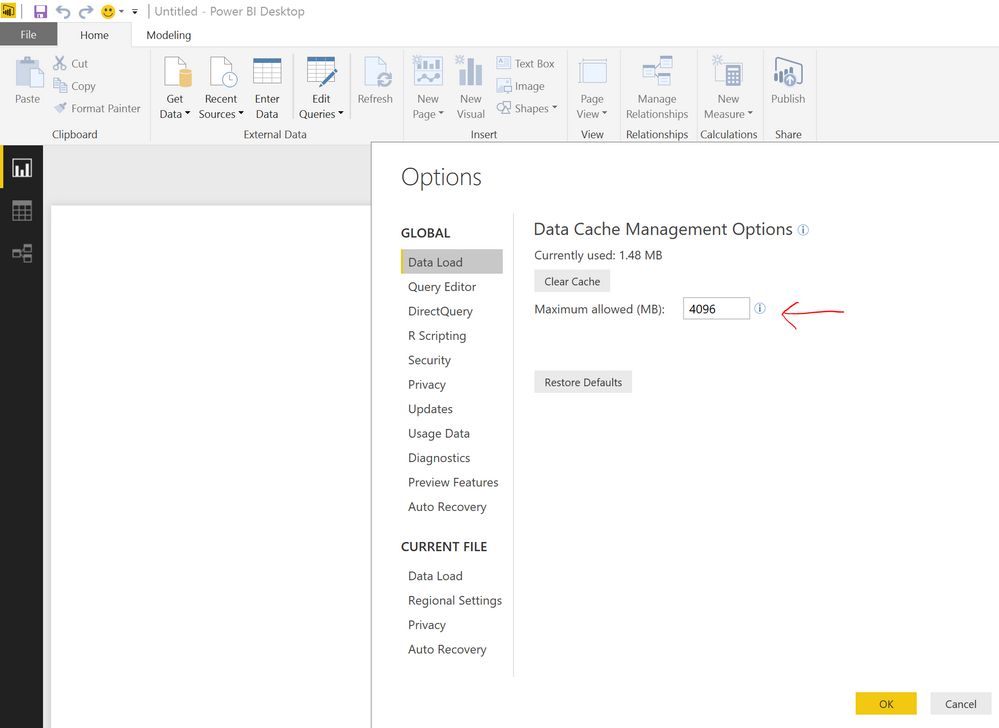Expand the Recent Sources menu
Screen dimensions: 999x728
pyautogui.click(x=220, y=87)
